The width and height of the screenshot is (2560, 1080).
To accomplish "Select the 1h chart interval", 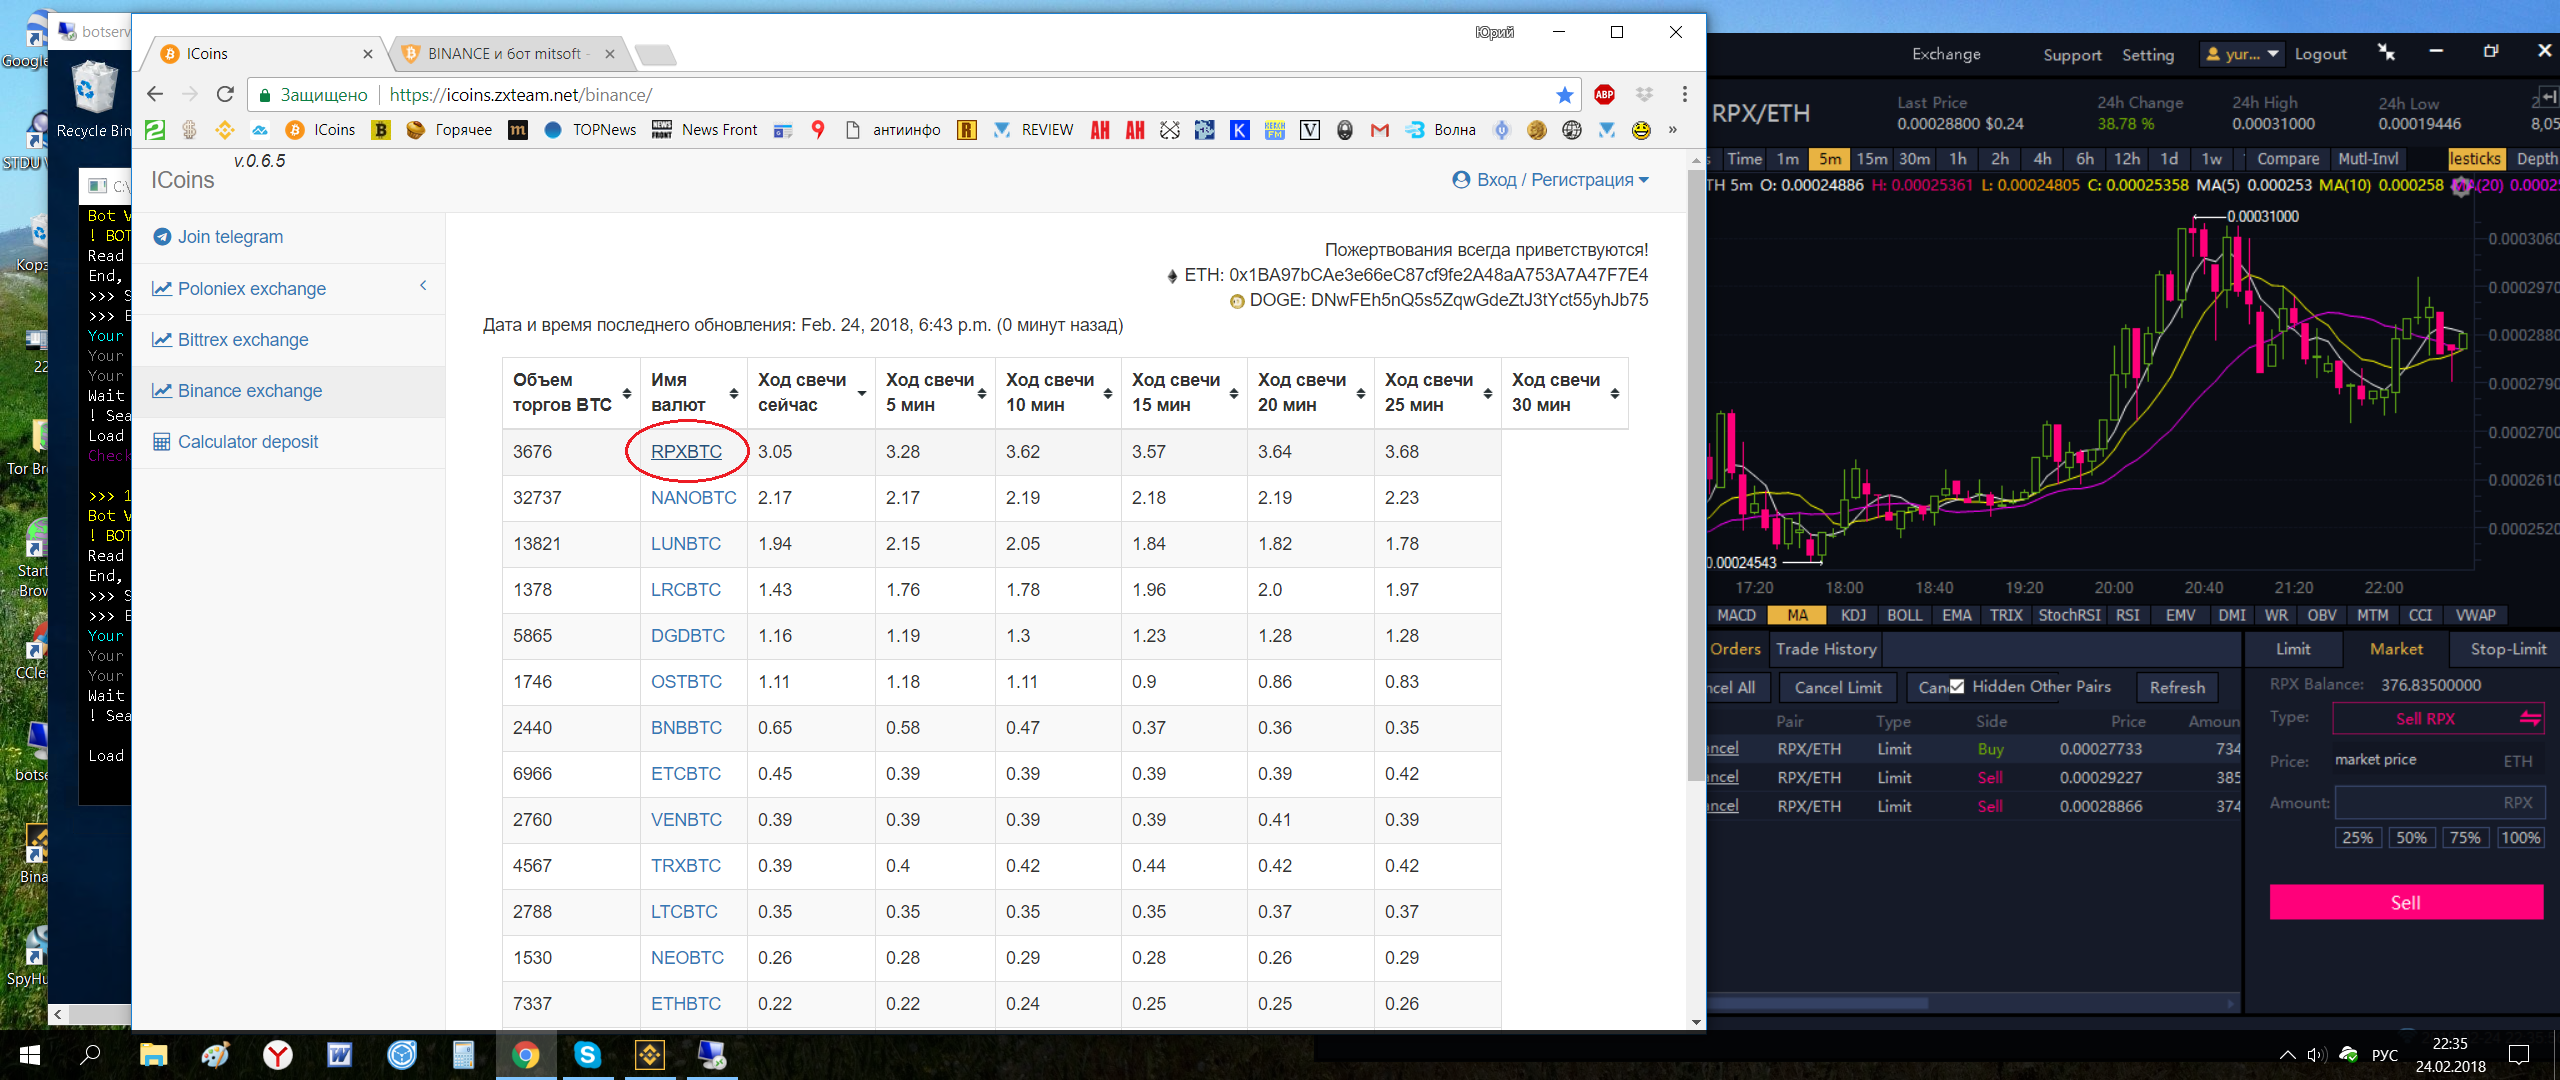I will tap(1957, 159).
